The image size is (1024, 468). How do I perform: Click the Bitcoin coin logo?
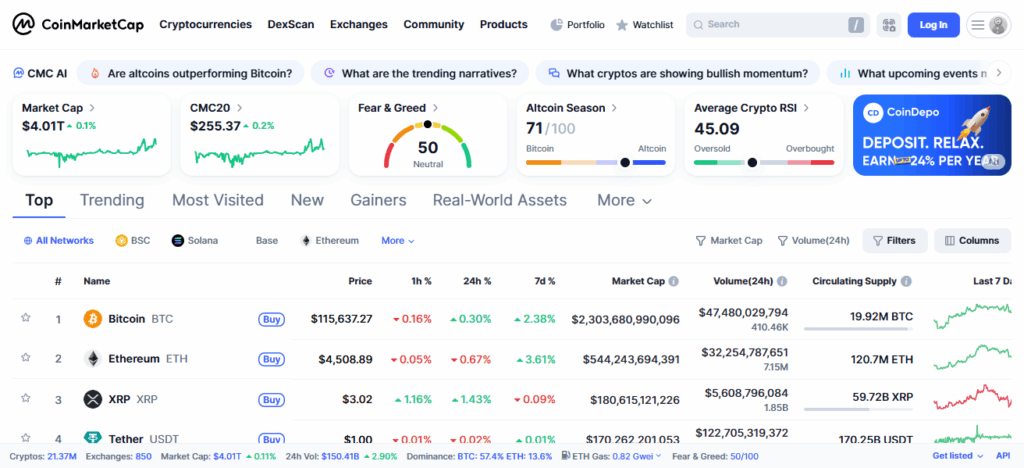[x=93, y=319]
